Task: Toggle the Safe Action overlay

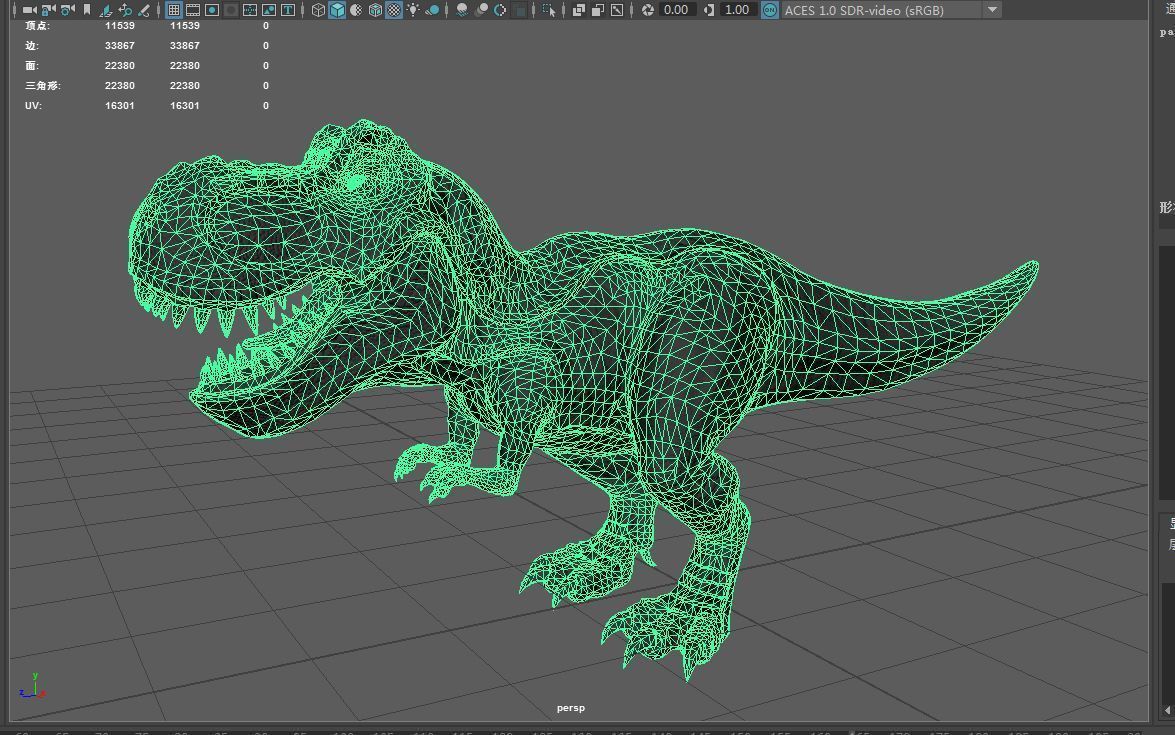Action: click(268, 10)
